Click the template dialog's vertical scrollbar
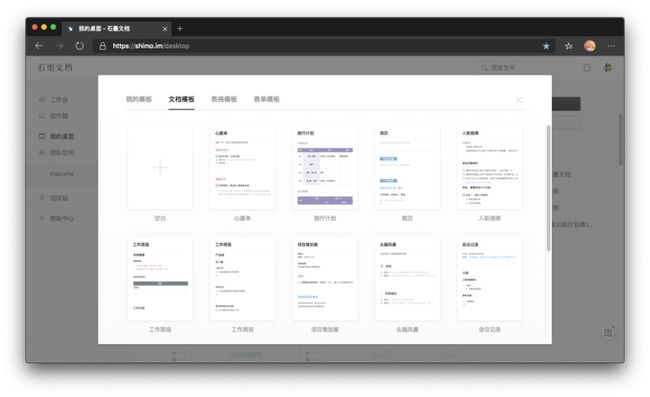 pos(548,188)
